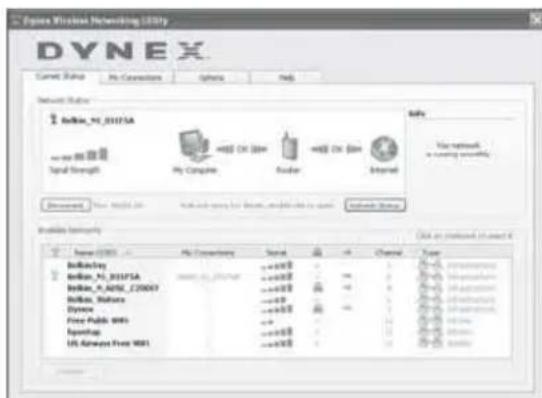Click the Internet globe icon
The width and height of the screenshot is (542, 398).
(x=384, y=149)
